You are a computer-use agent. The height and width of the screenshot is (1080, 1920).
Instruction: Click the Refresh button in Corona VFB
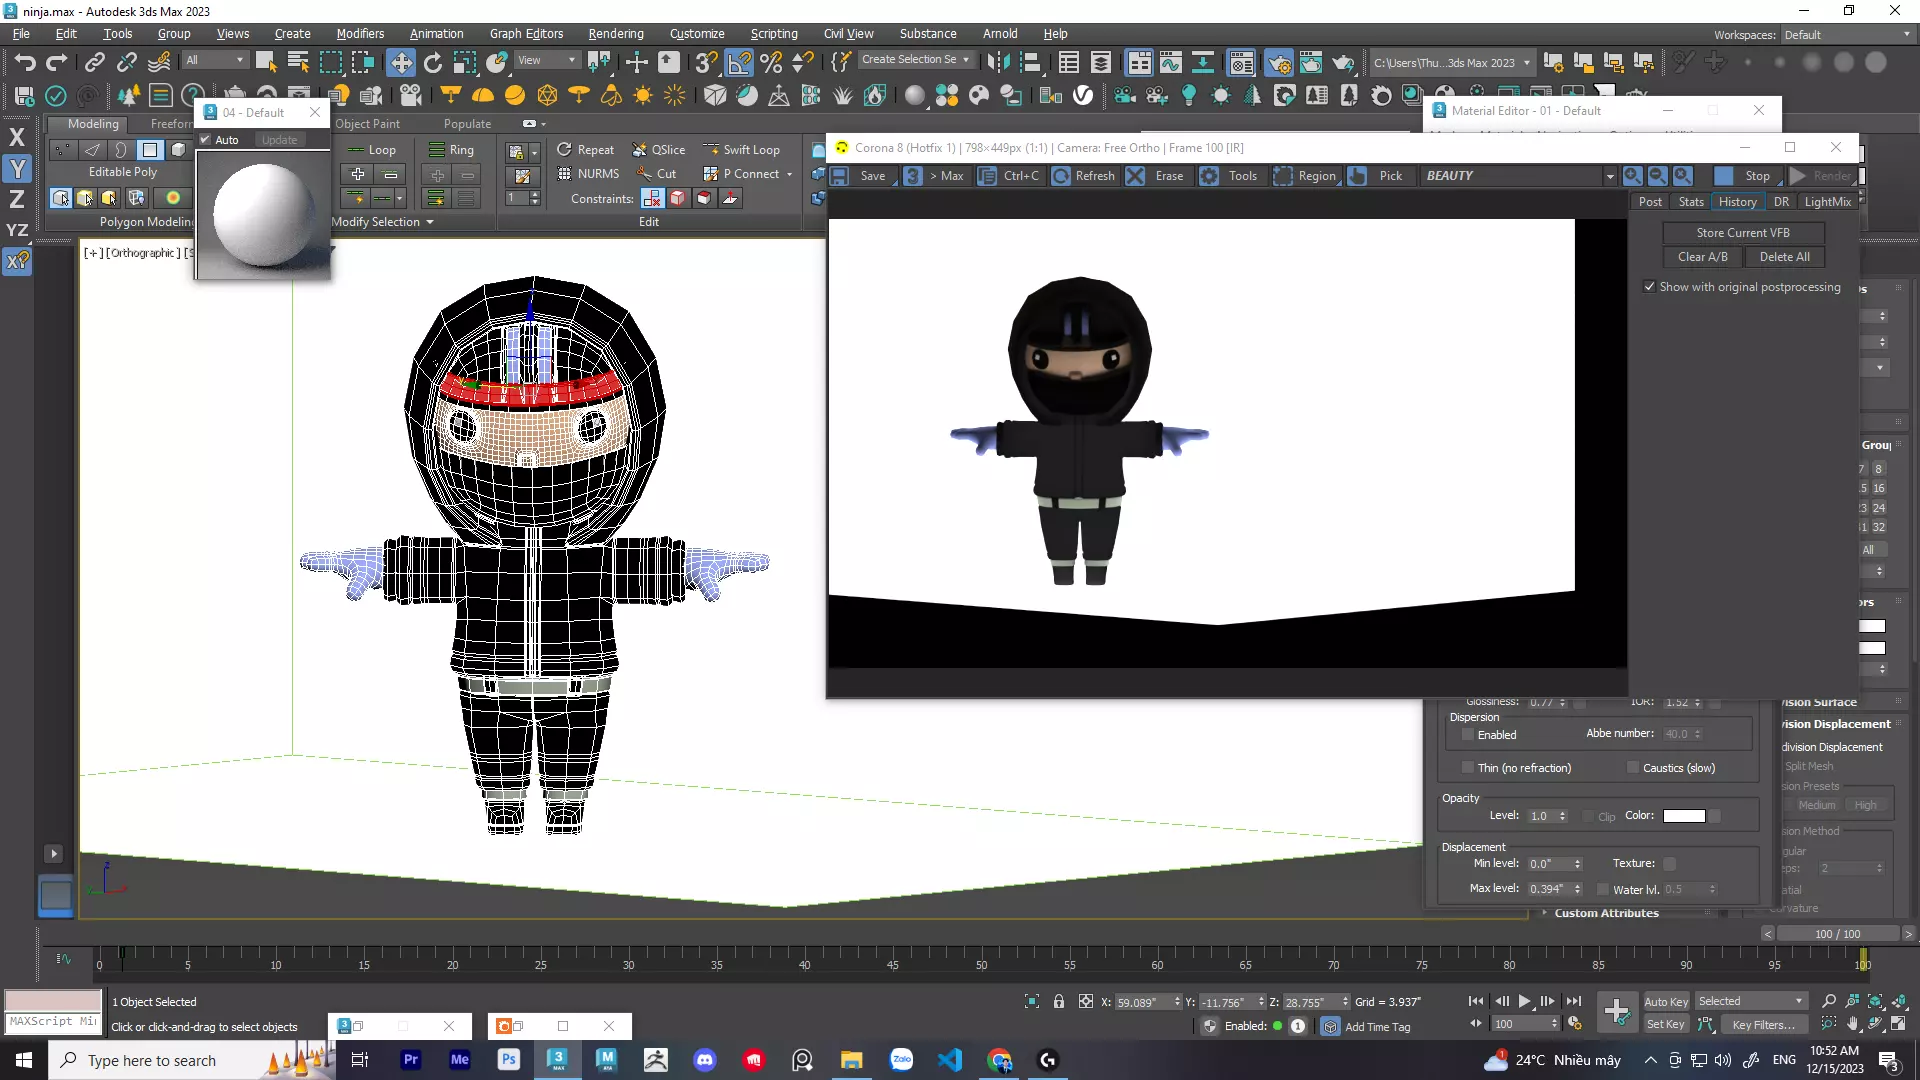click(x=1084, y=176)
